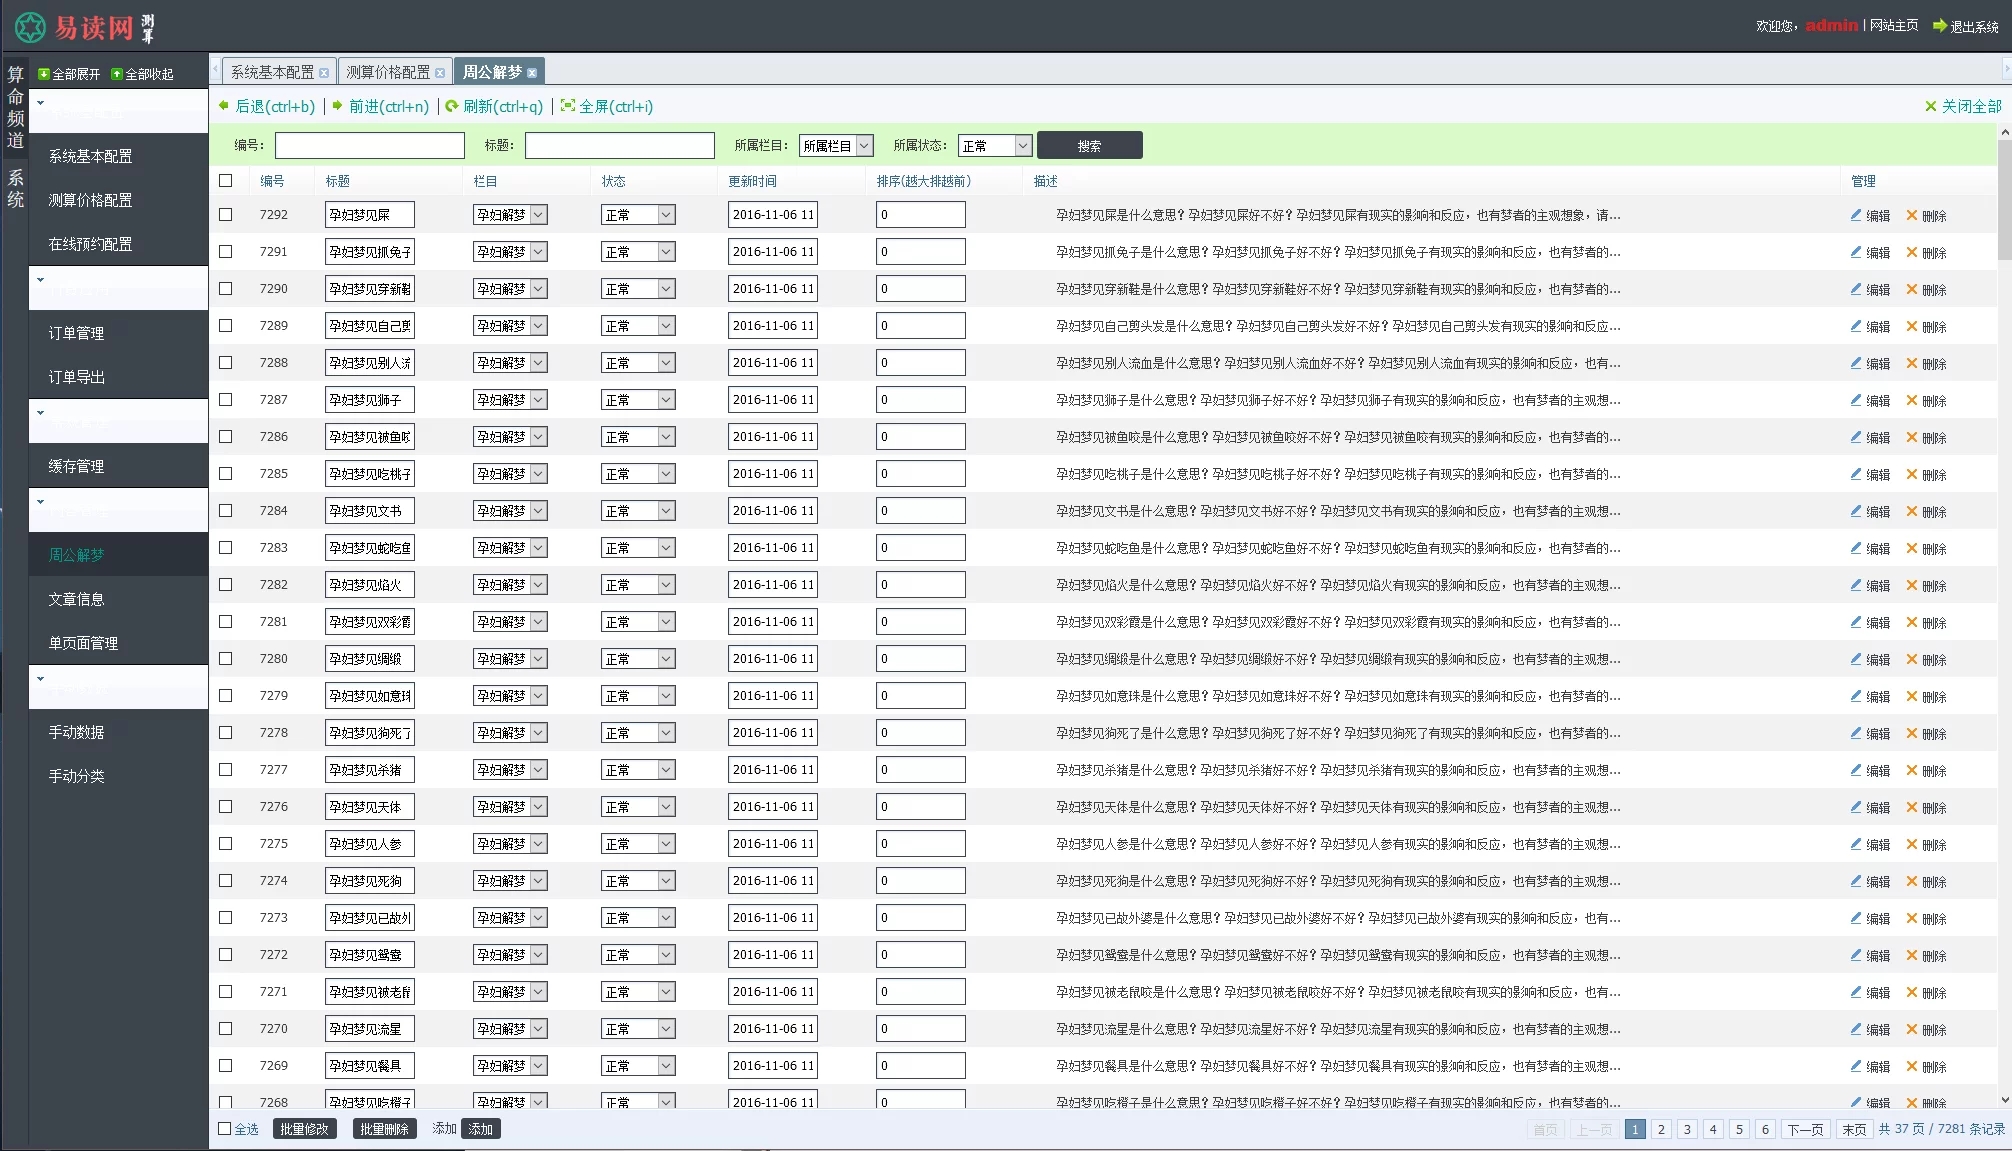Click the expand-all plus icon (全部展开)
Viewport: 2012px width, 1151px height.
click(44, 74)
